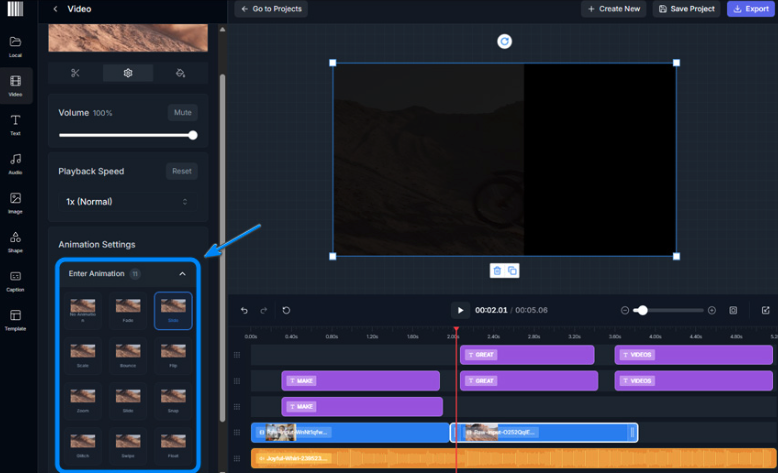Image resolution: width=778 pixels, height=473 pixels.
Task: Choose the Scale enter animation
Action: pos(83,355)
